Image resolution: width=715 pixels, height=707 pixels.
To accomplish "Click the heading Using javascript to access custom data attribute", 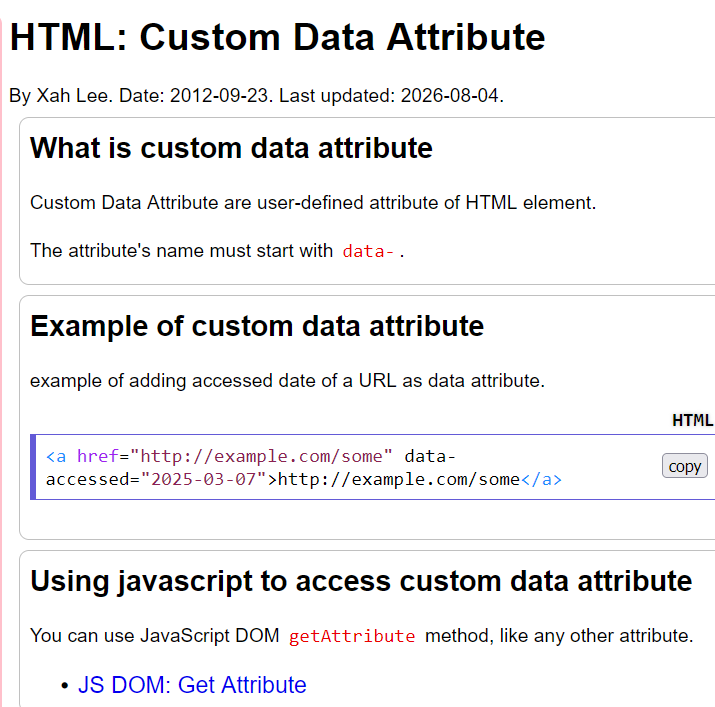I will [x=361, y=581].
